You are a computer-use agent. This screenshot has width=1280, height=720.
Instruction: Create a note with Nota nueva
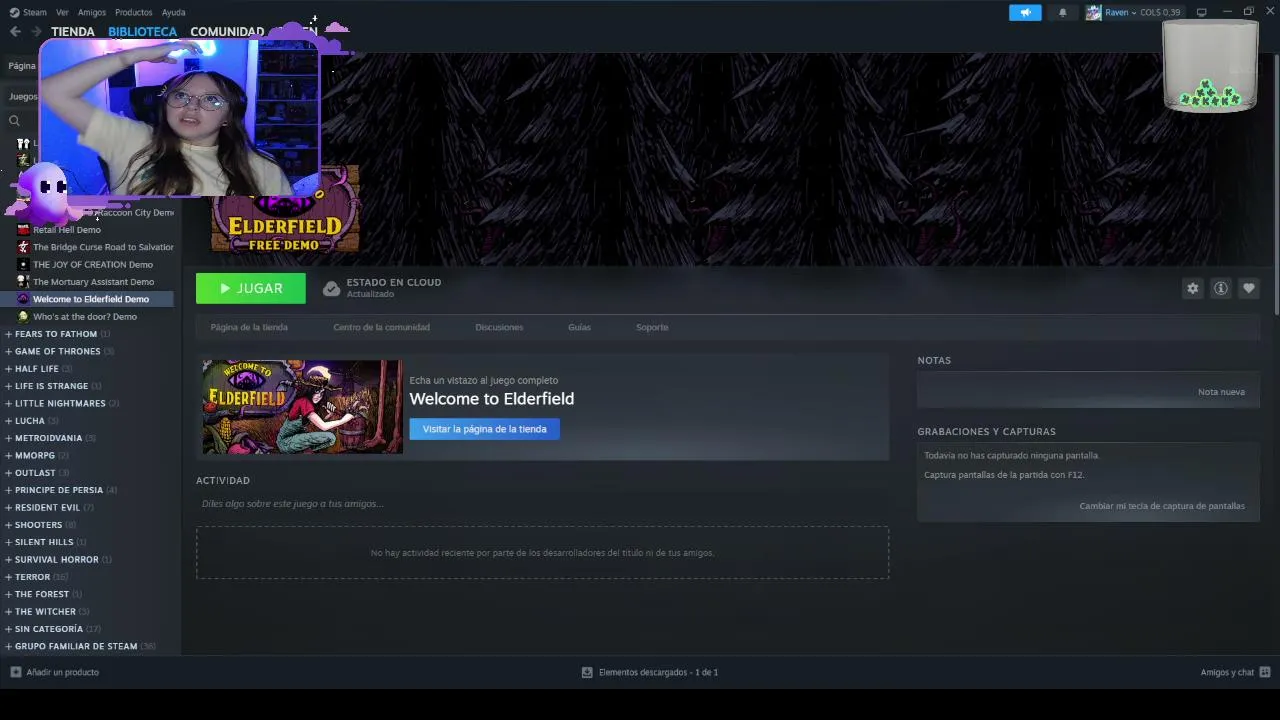coord(1221,392)
